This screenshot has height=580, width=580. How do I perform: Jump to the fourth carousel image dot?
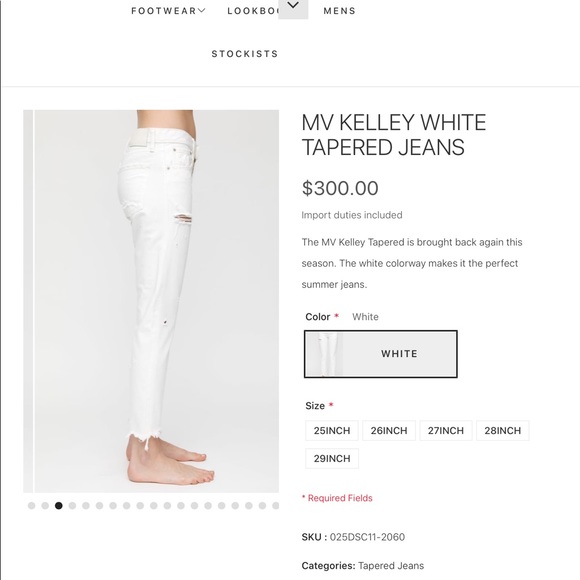pos(72,506)
